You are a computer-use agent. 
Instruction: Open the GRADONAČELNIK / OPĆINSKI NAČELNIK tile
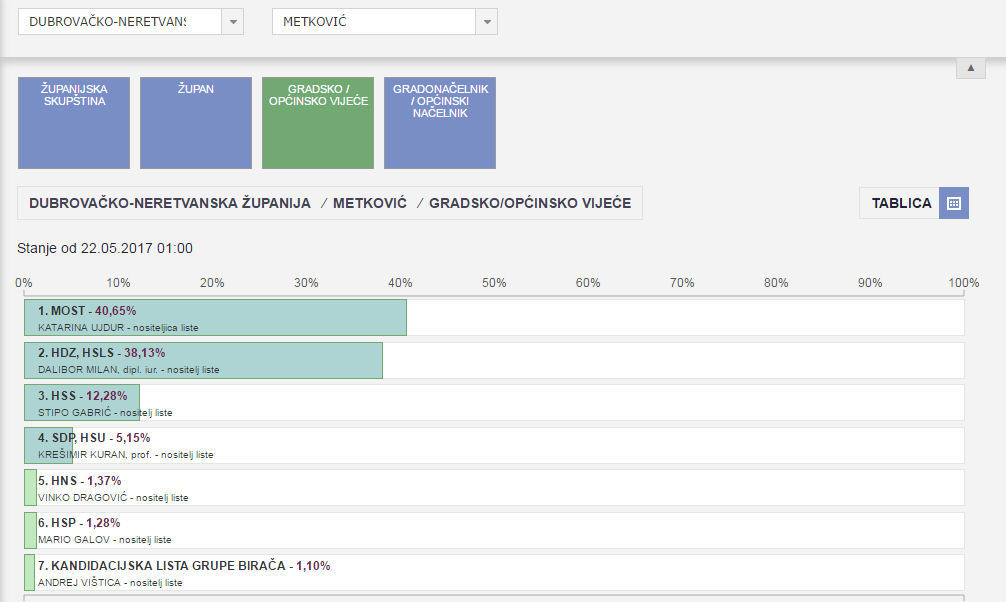pyautogui.click(x=440, y=123)
